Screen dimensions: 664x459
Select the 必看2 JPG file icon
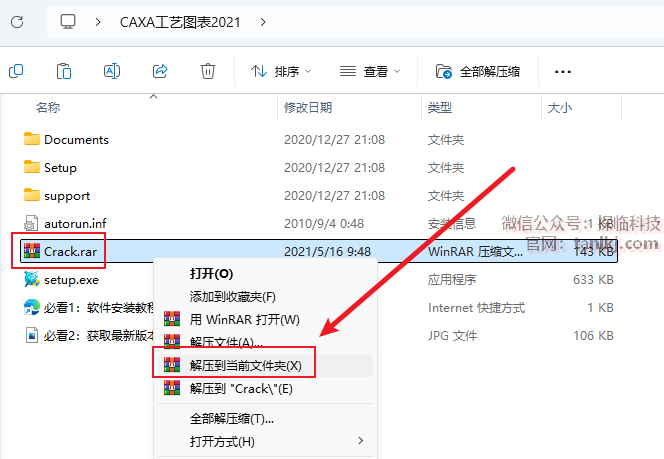[32, 335]
